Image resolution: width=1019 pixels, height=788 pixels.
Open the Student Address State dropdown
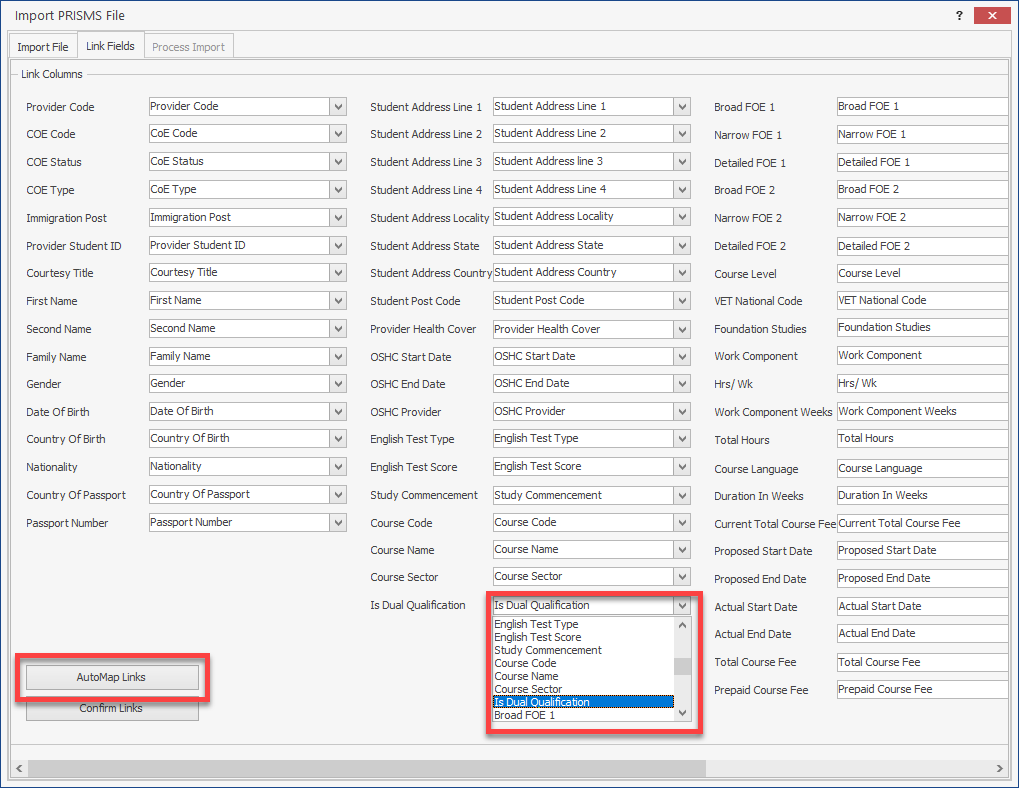click(x=682, y=246)
